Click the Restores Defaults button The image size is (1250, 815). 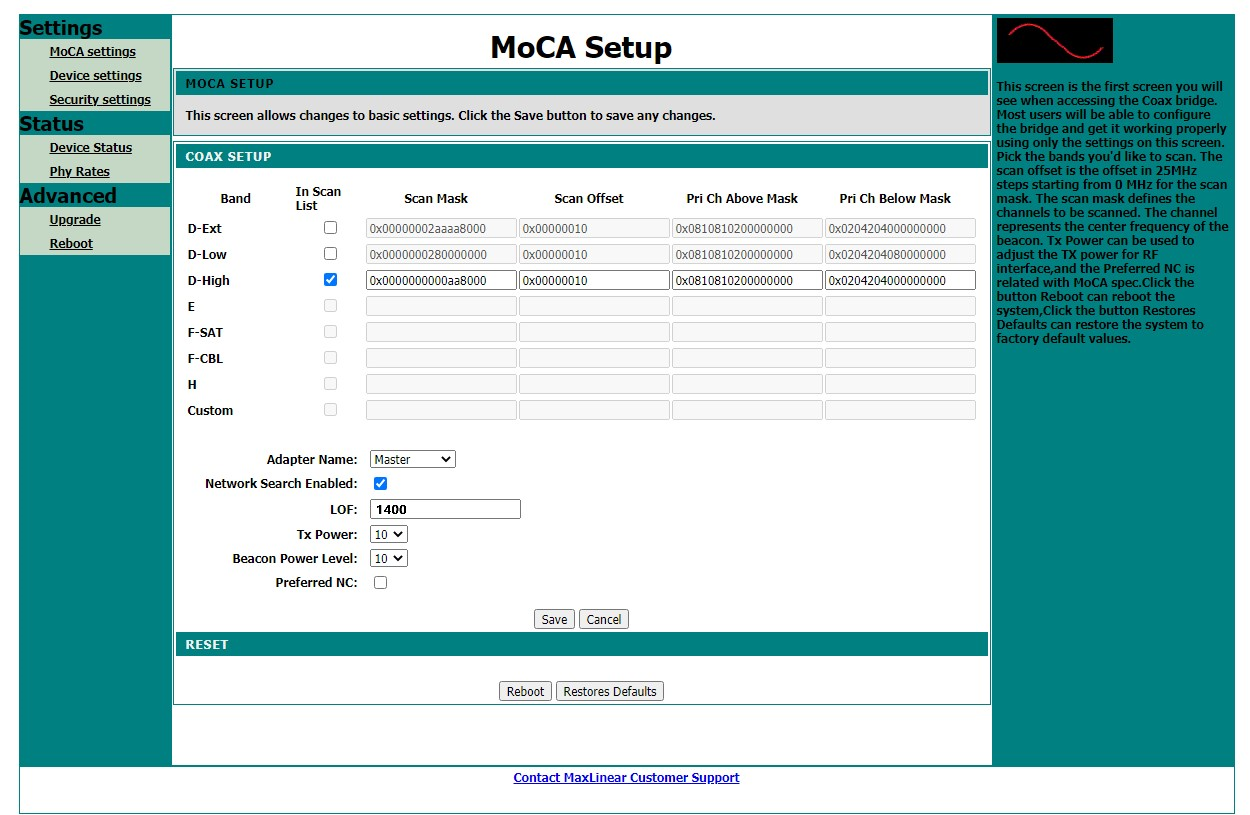pyautogui.click(x=609, y=690)
